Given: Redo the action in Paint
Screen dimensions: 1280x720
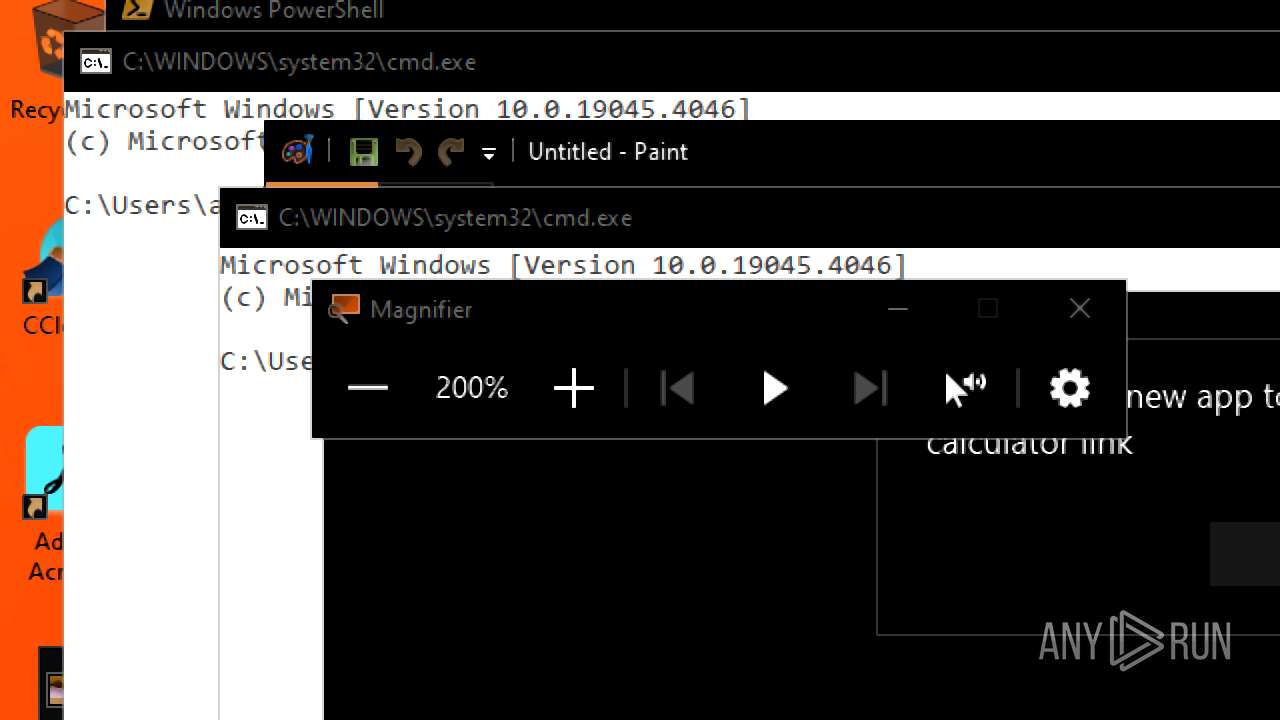Looking at the screenshot, I should (451, 152).
